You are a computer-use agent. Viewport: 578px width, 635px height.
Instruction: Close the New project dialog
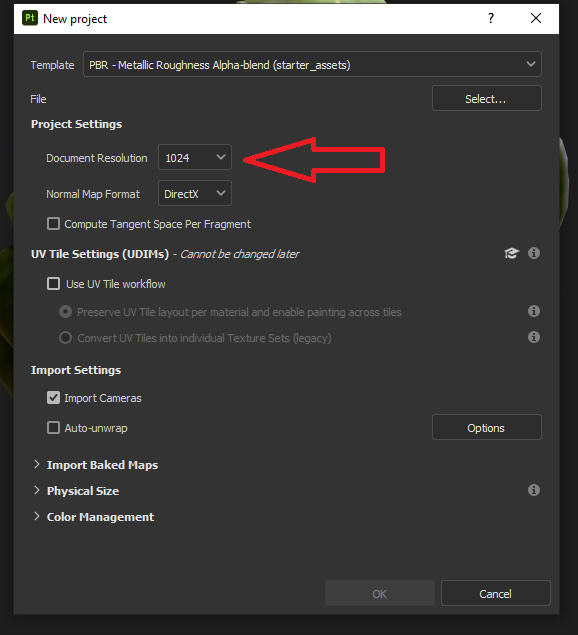tap(536, 18)
